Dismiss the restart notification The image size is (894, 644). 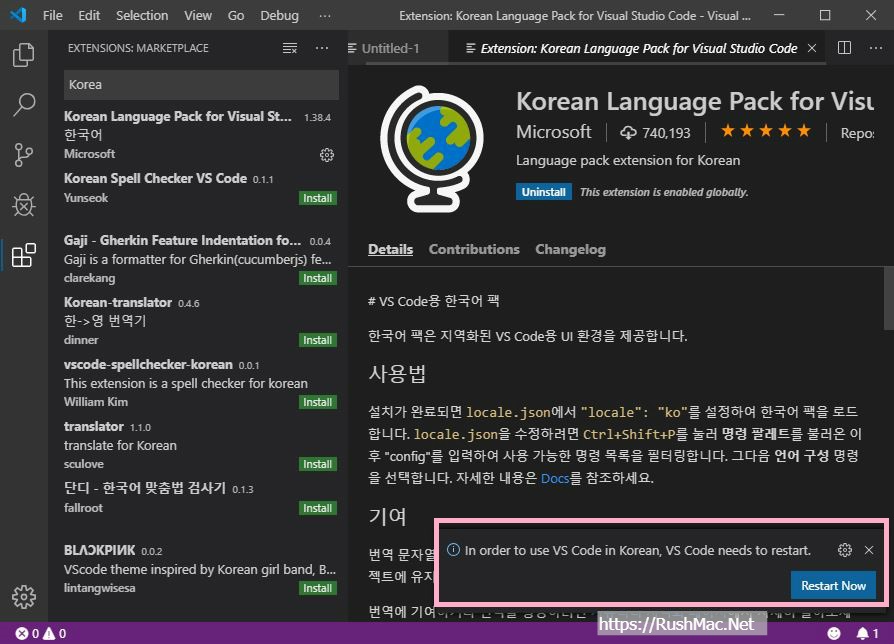(x=869, y=550)
